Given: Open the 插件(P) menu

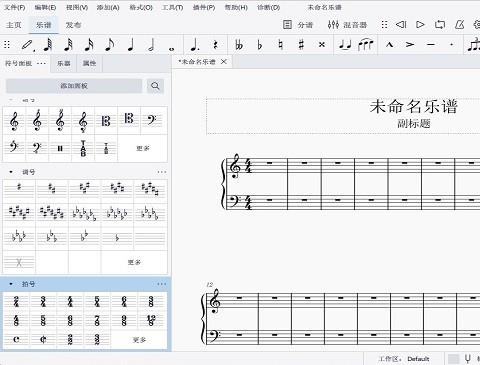Looking at the screenshot, I should point(204,7).
